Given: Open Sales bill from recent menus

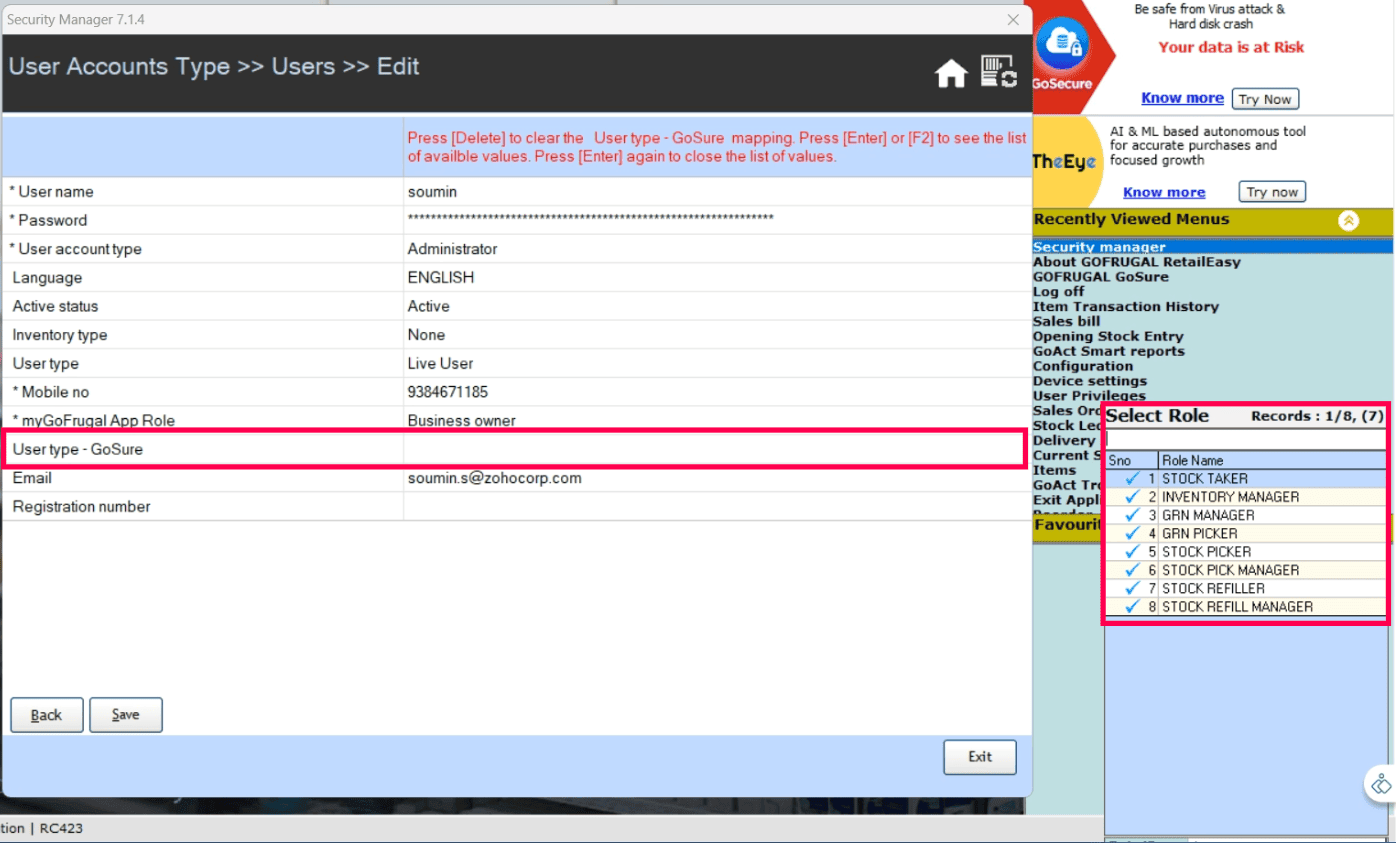Looking at the screenshot, I should pyautogui.click(x=1066, y=321).
